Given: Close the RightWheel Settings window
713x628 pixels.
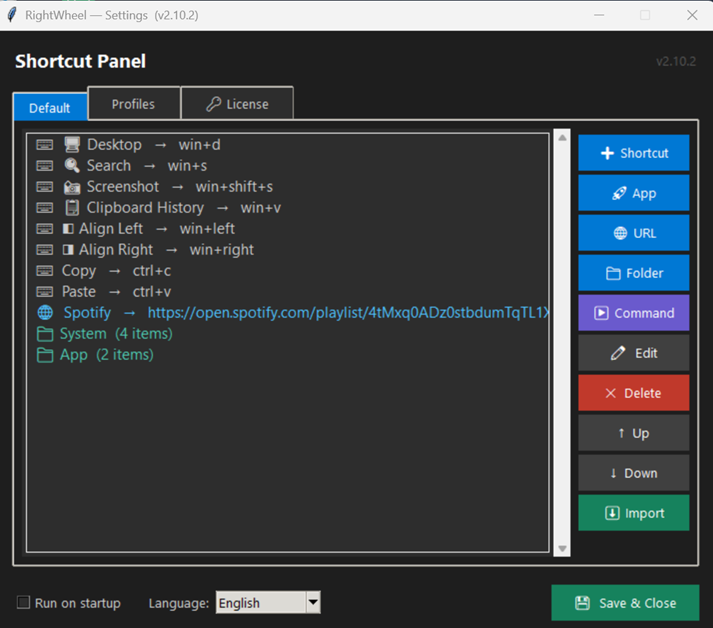Looking at the screenshot, I should 692,15.
